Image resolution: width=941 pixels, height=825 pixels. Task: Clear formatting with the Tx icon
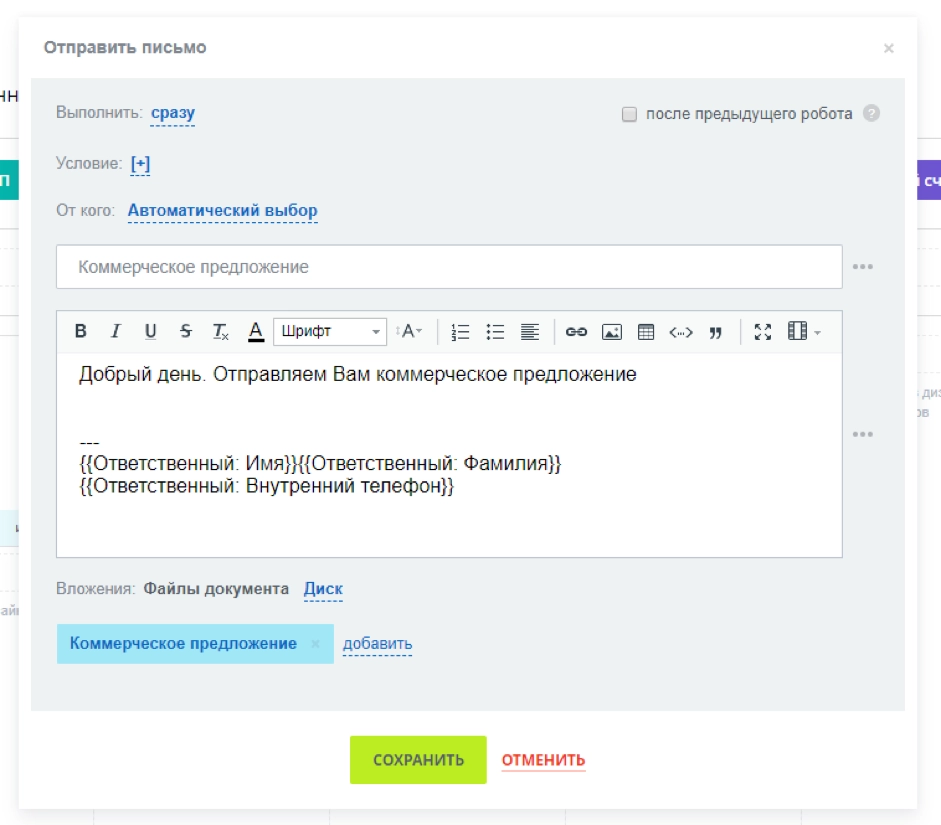click(x=220, y=332)
